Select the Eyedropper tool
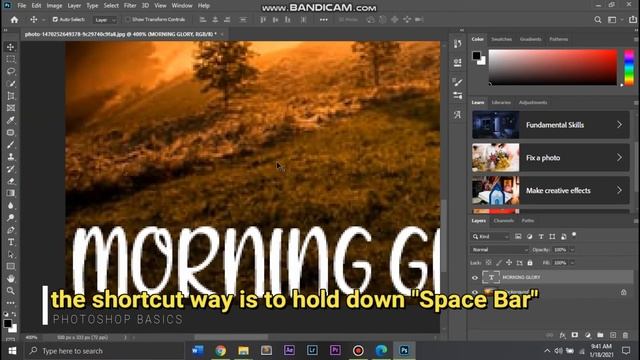 [11, 120]
